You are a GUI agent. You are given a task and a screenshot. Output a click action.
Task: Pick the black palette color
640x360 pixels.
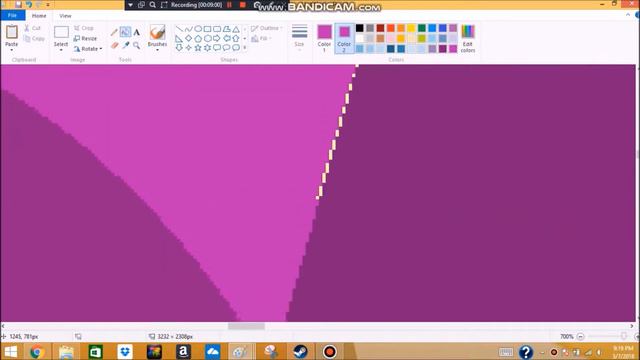click(360, 28)
